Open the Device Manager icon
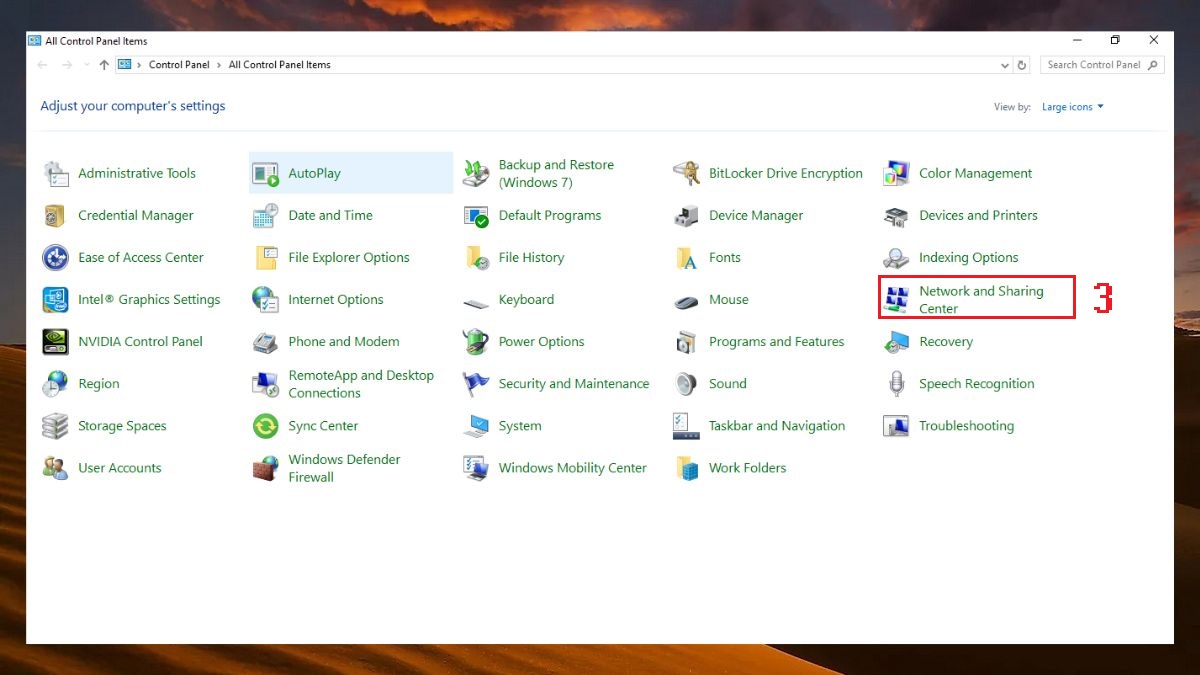The image size is (1200, 675). [686, 215]
